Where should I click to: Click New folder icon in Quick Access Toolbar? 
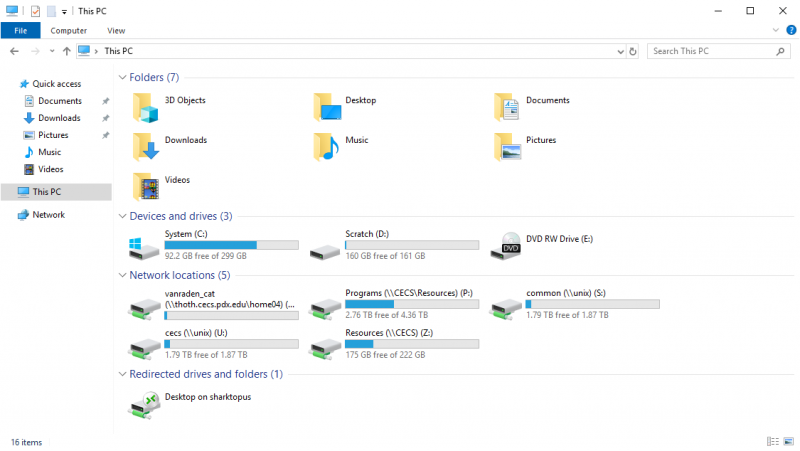click(51, 11)
